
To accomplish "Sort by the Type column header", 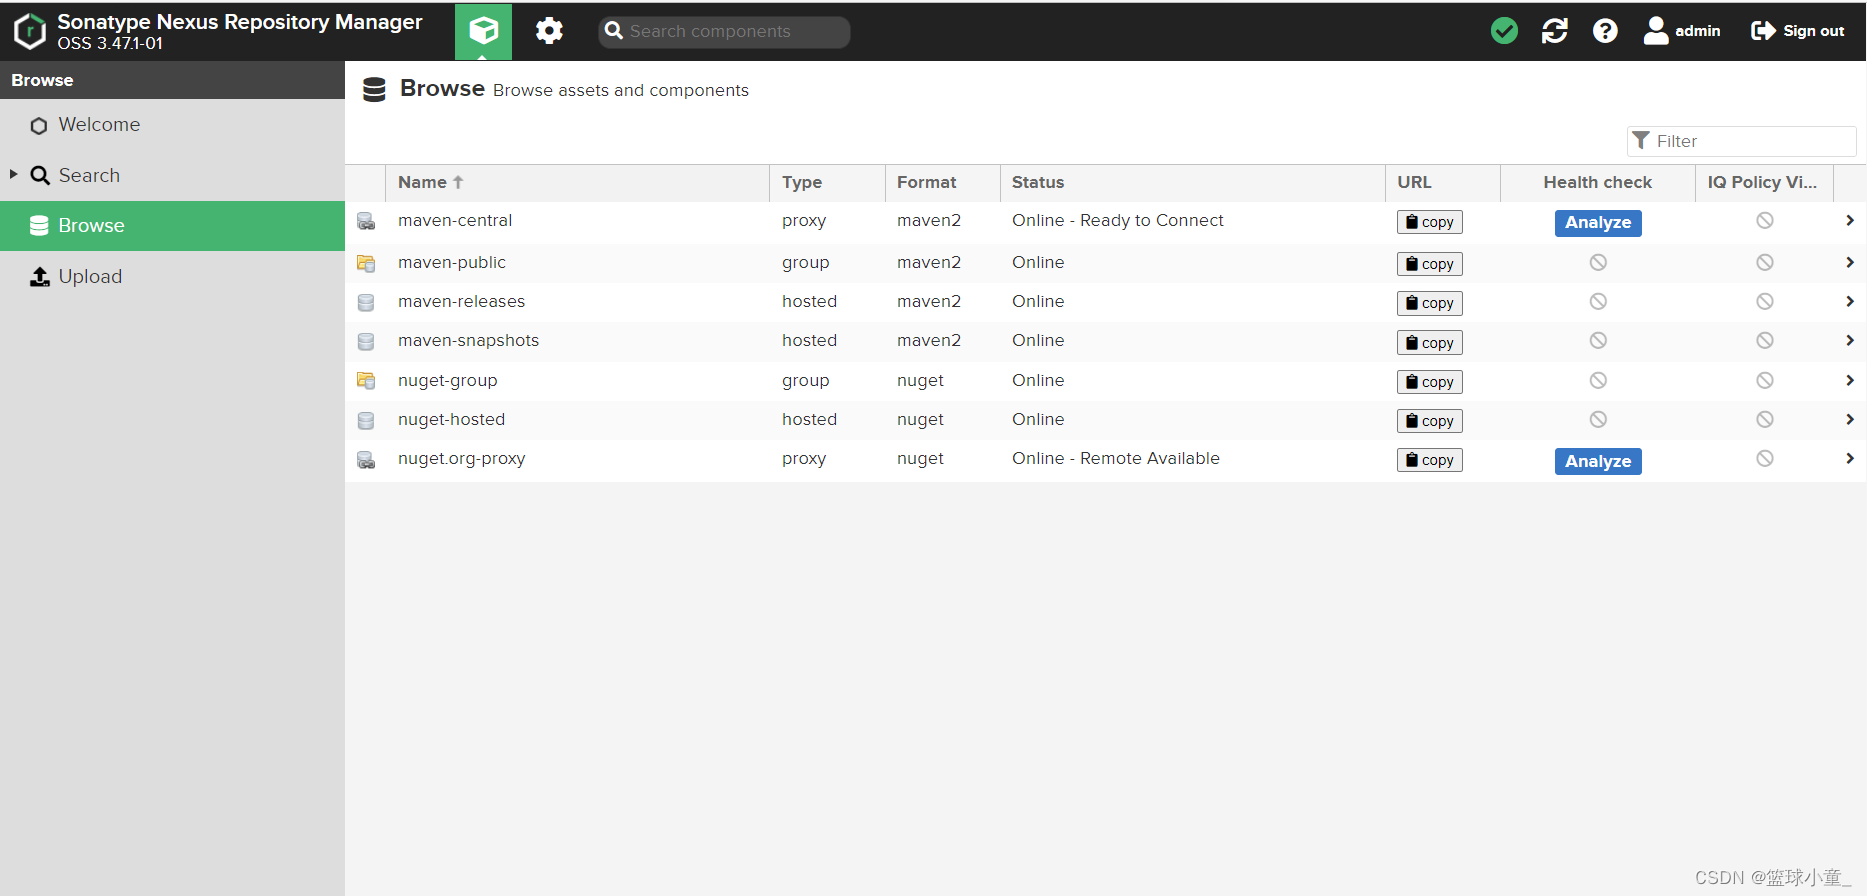I will pos(827,182).
